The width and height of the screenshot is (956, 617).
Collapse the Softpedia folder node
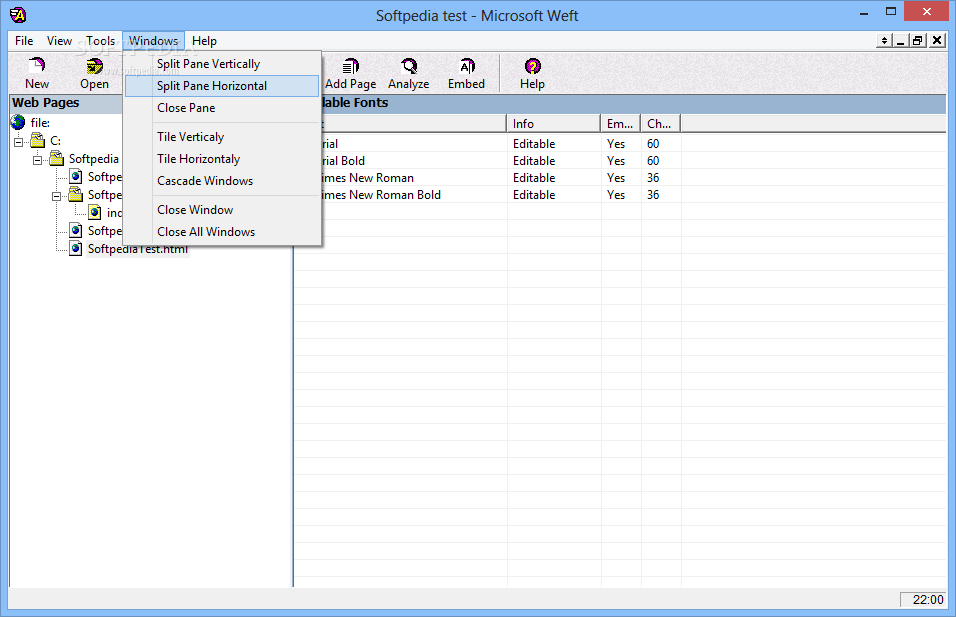pyautogui.click(x=38, y=160)
